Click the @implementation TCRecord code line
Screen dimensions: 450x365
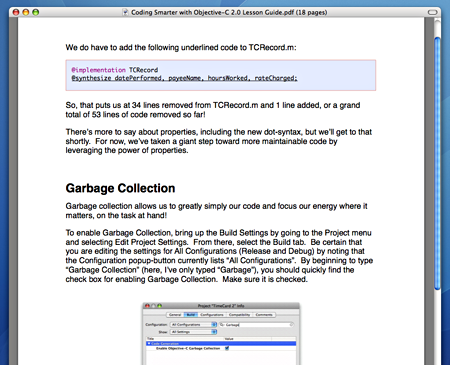(115, 70)
